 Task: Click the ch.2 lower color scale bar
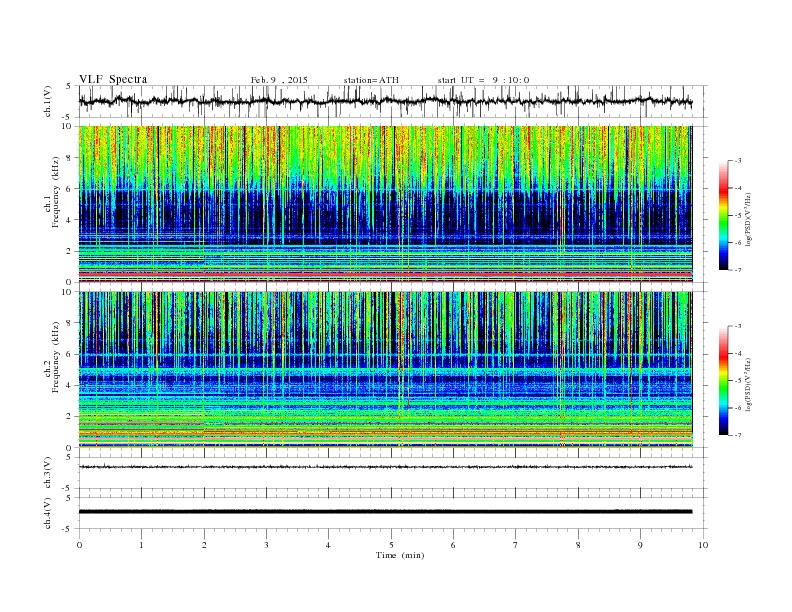pos(723,380)
